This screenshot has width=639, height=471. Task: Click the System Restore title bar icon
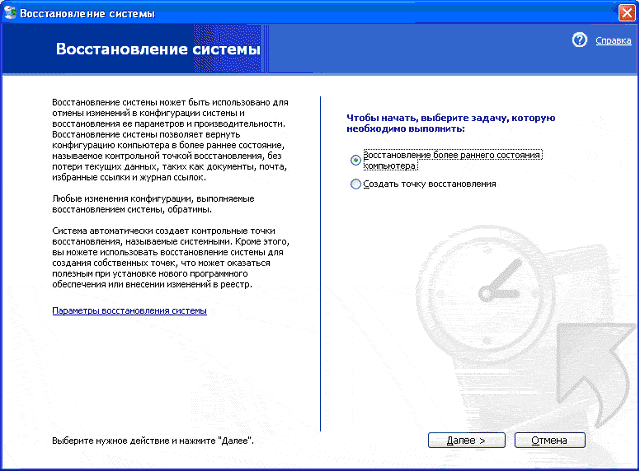[11, 9]
